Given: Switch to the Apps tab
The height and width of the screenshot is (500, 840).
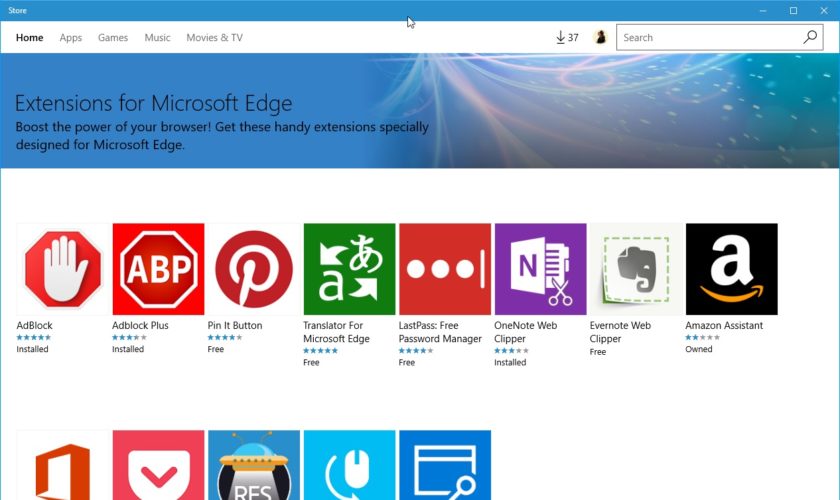Looking at the screenshot, I should click(70, 38).
